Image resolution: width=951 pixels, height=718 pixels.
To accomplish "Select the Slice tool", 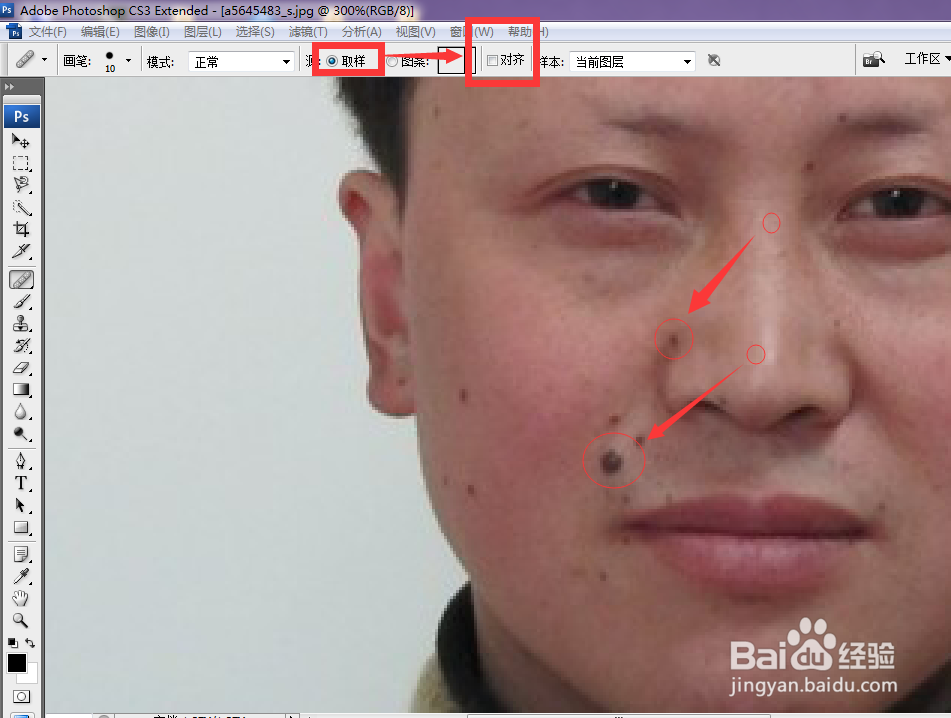I will (x=21, y=251).
